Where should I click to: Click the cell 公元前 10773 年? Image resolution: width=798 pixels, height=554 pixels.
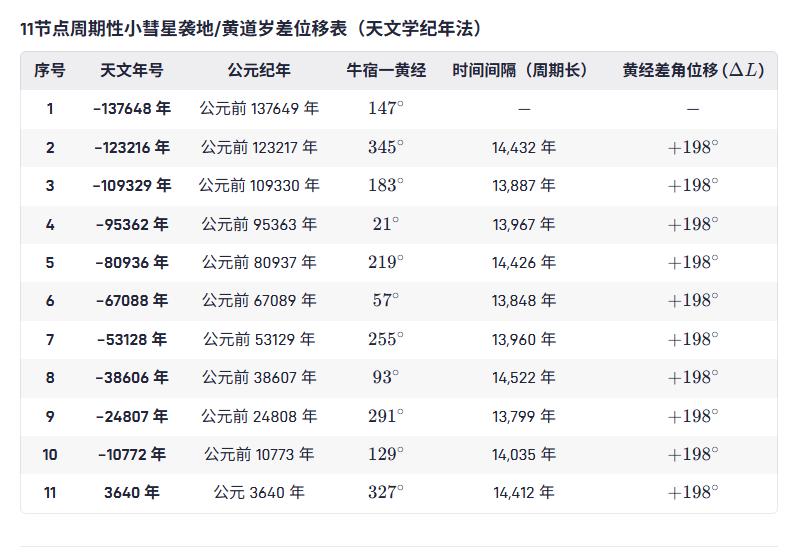(x=259, y=454)
